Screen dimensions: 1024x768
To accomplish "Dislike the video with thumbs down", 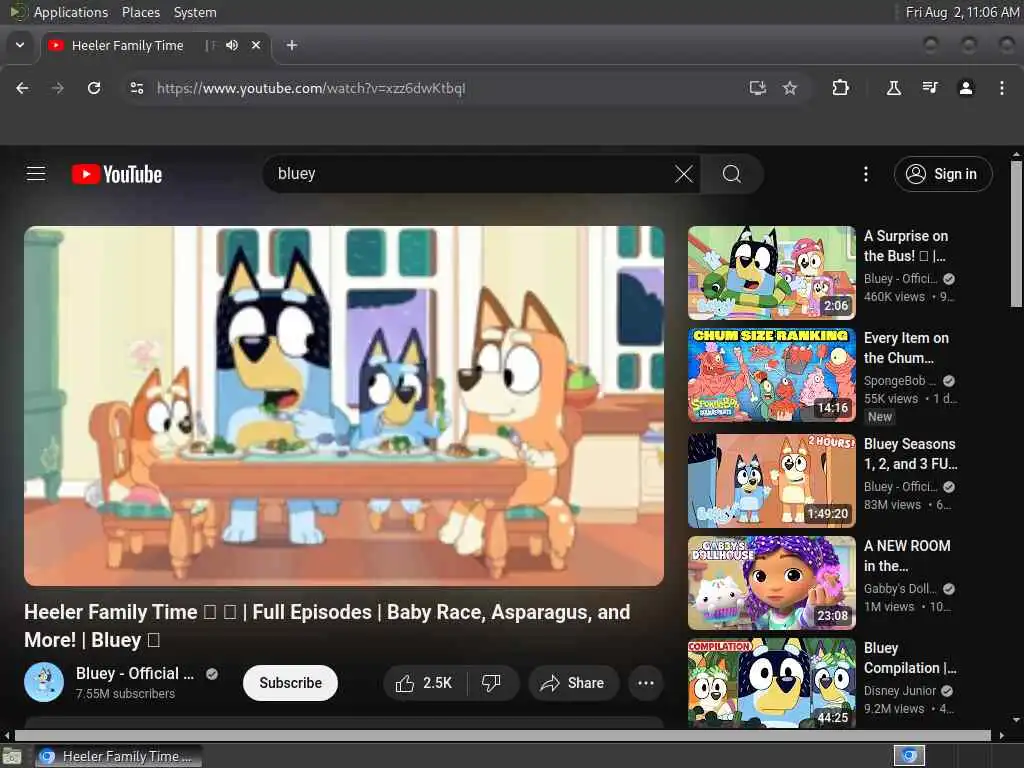I will 491,683.
